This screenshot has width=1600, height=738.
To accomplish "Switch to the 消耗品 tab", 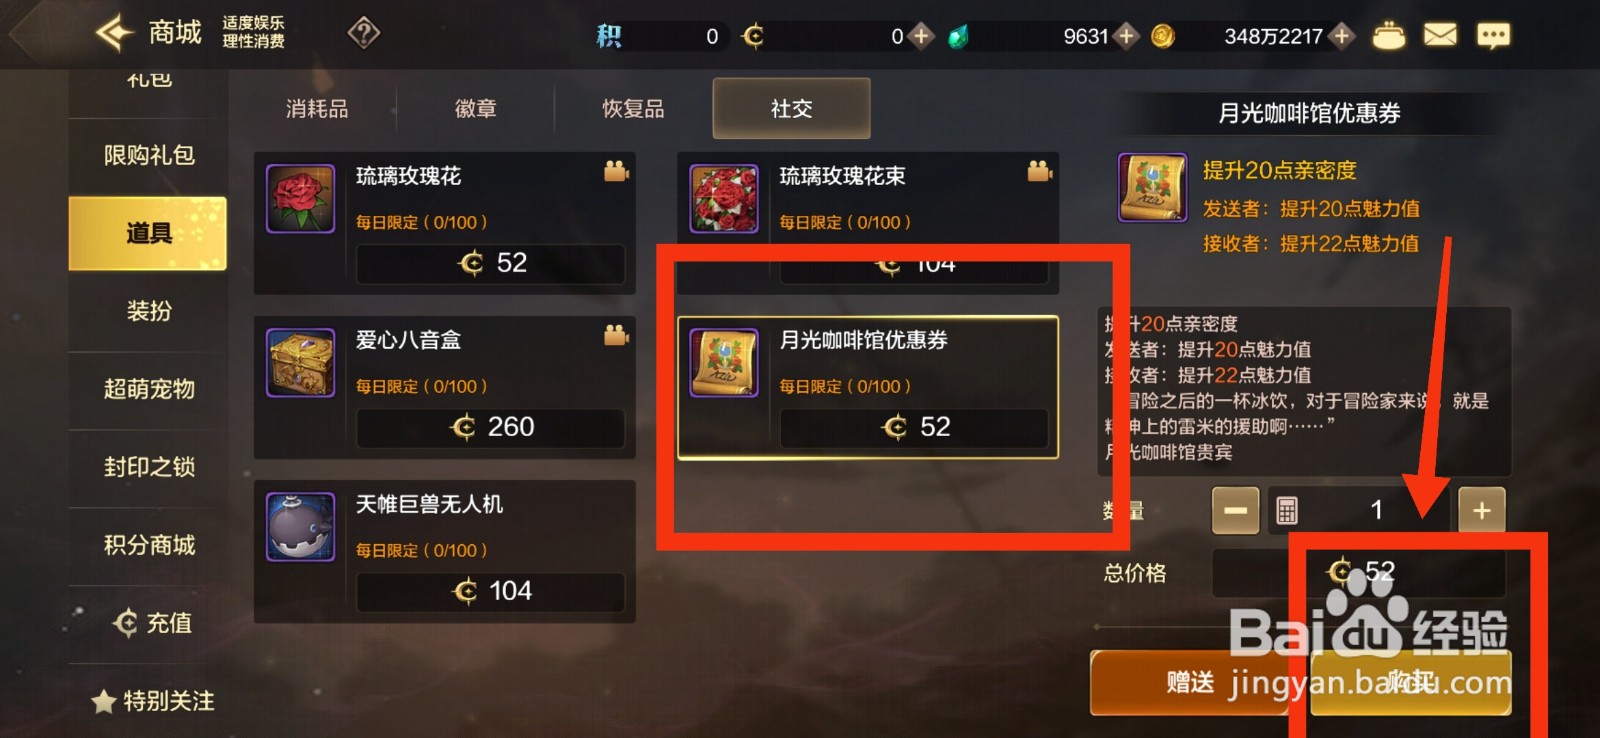I will click(x=317, y=108).
